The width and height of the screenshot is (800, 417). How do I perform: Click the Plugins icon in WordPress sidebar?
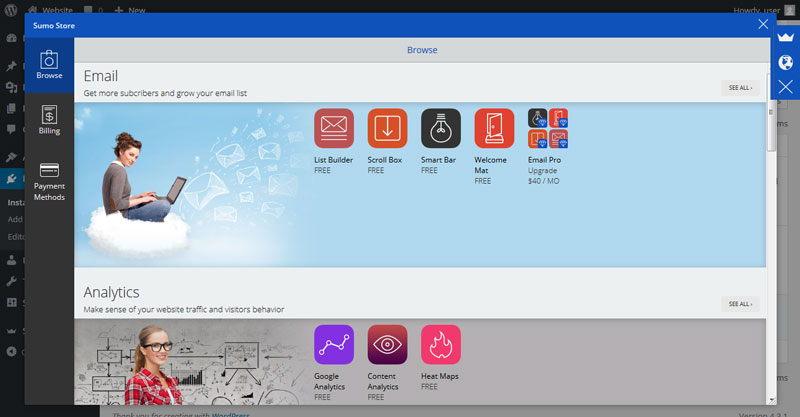click(11, 179)
